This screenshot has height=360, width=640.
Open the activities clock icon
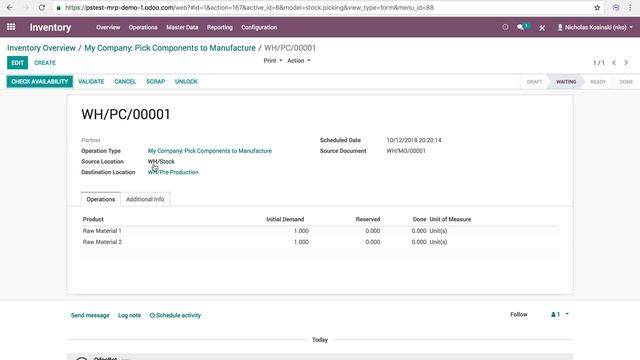(x=505, y=27)
